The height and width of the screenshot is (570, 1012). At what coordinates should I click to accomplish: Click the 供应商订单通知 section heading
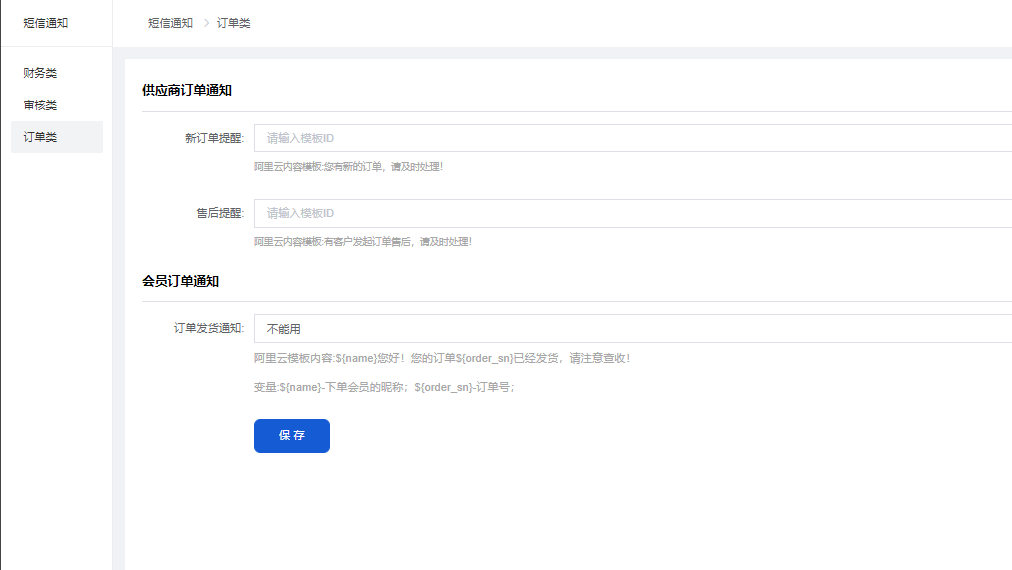click(x=187, y=90)
